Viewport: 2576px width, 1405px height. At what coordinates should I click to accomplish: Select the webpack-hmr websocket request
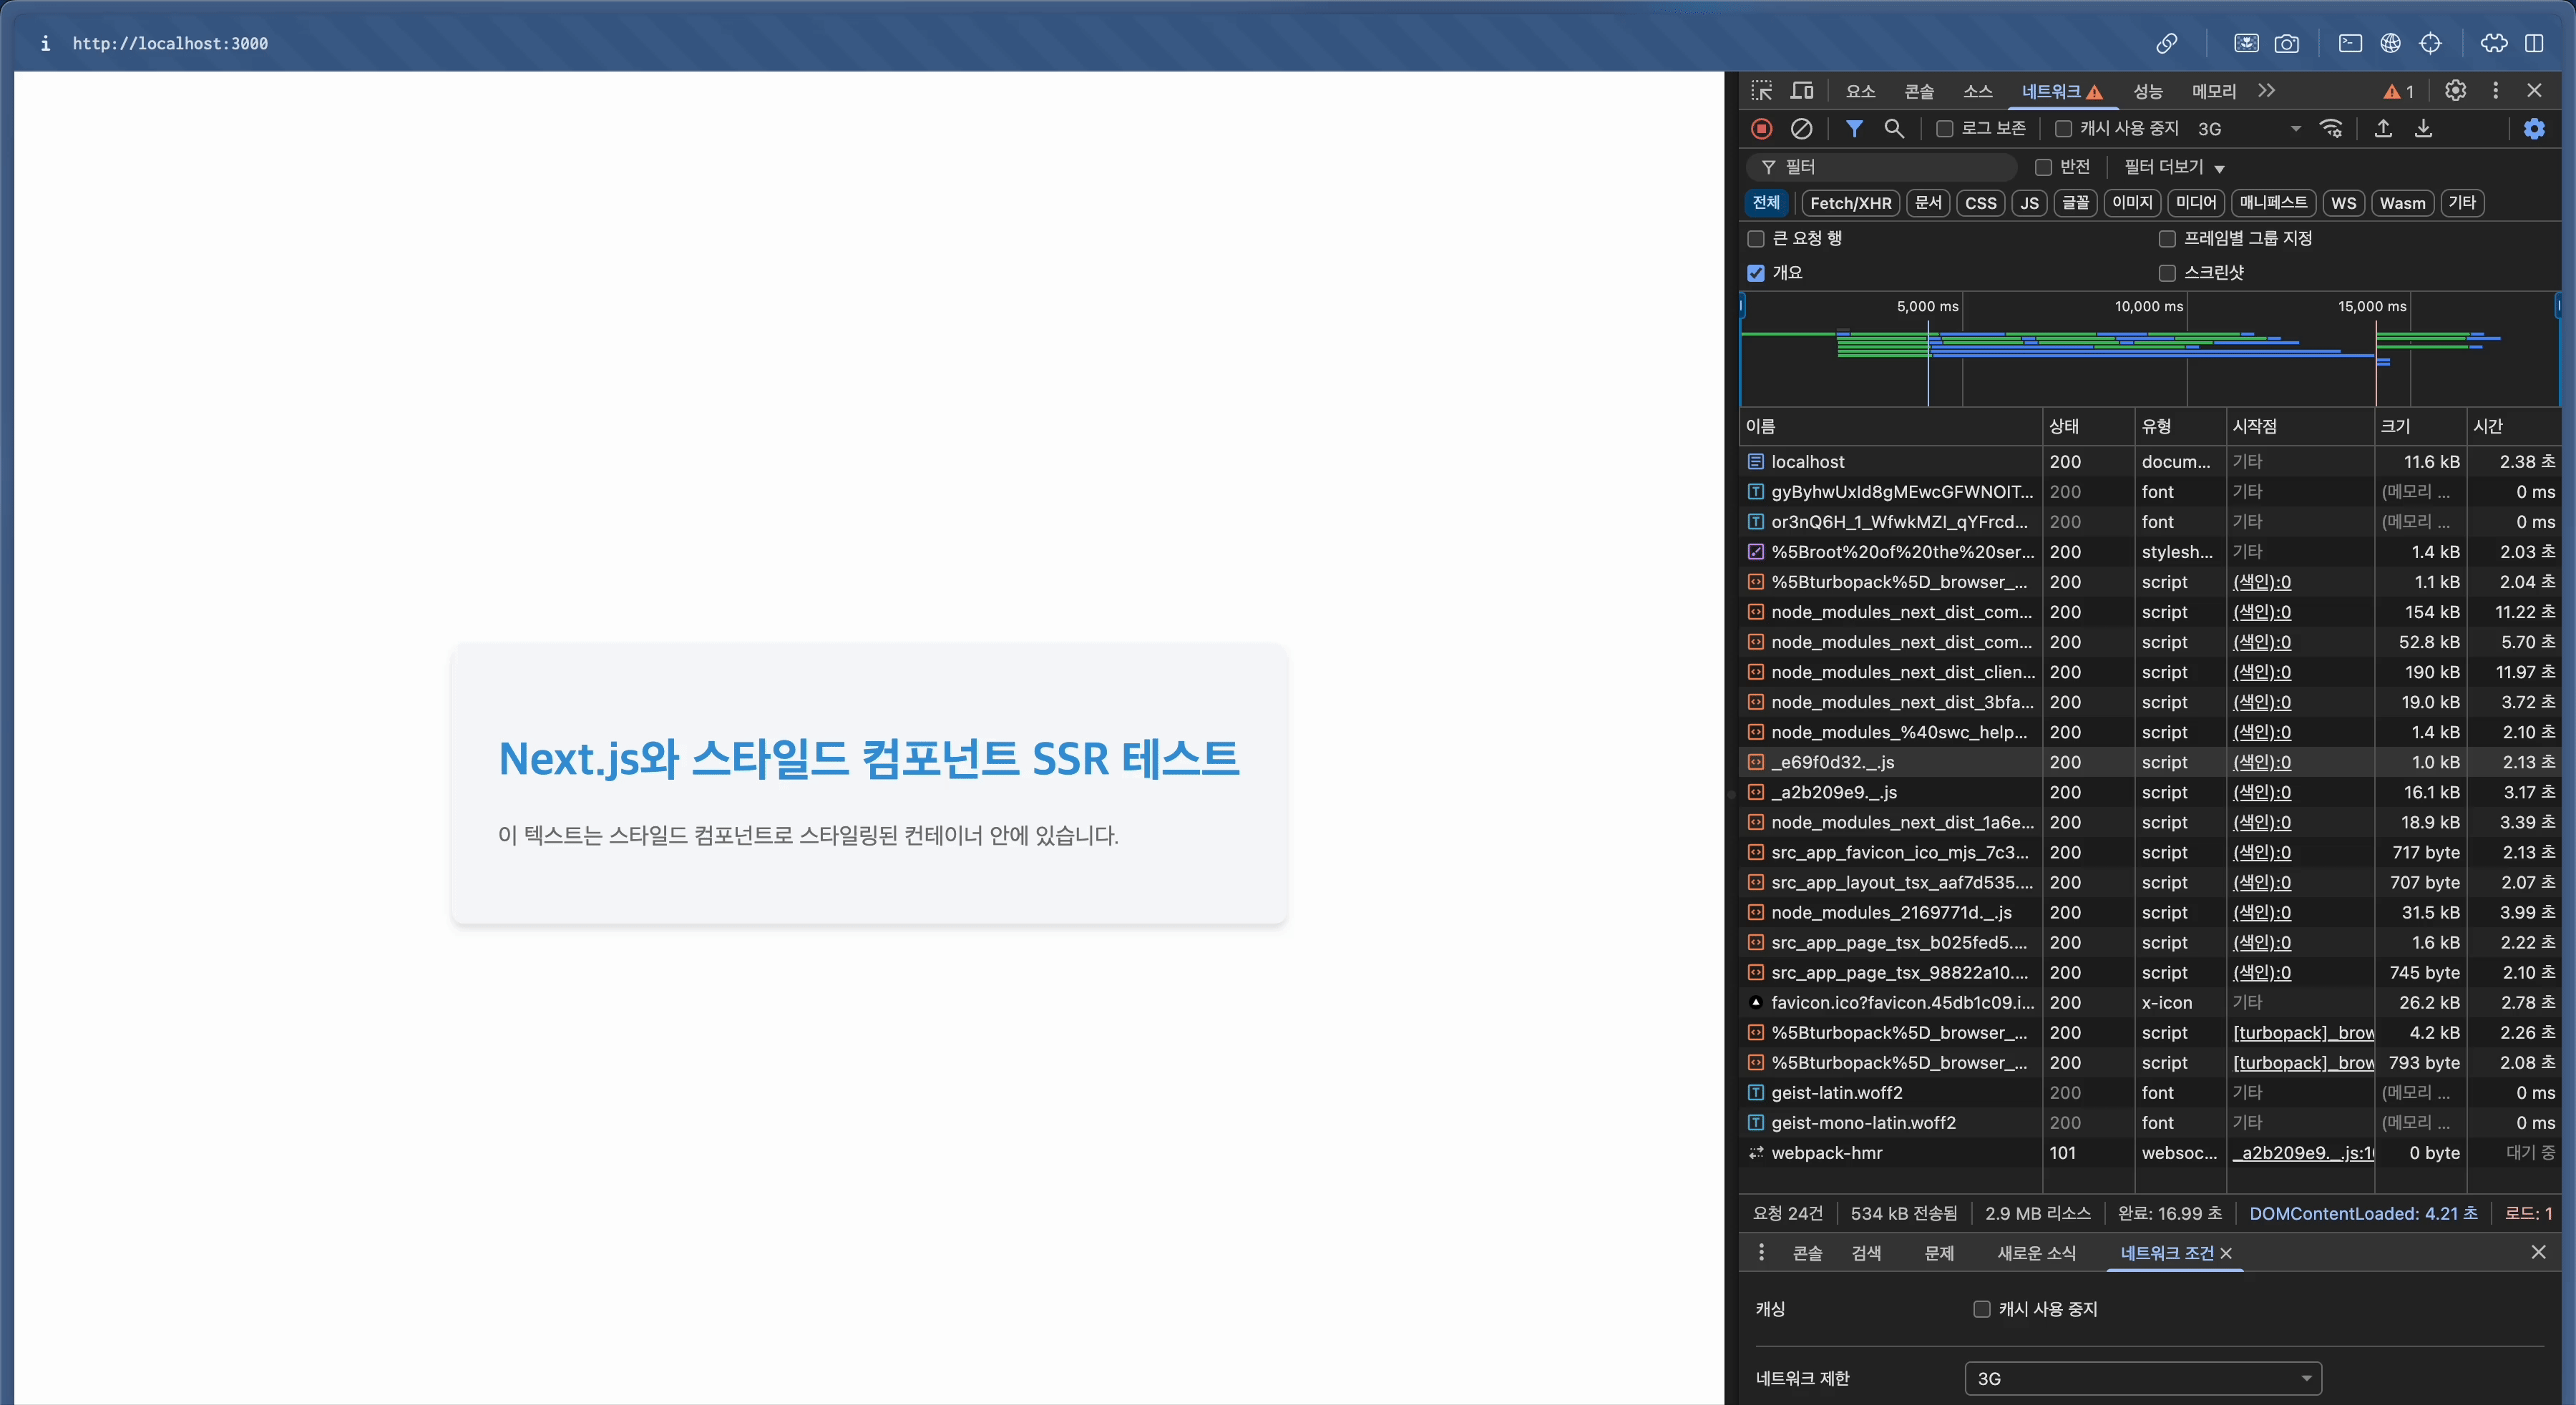2150,1153
